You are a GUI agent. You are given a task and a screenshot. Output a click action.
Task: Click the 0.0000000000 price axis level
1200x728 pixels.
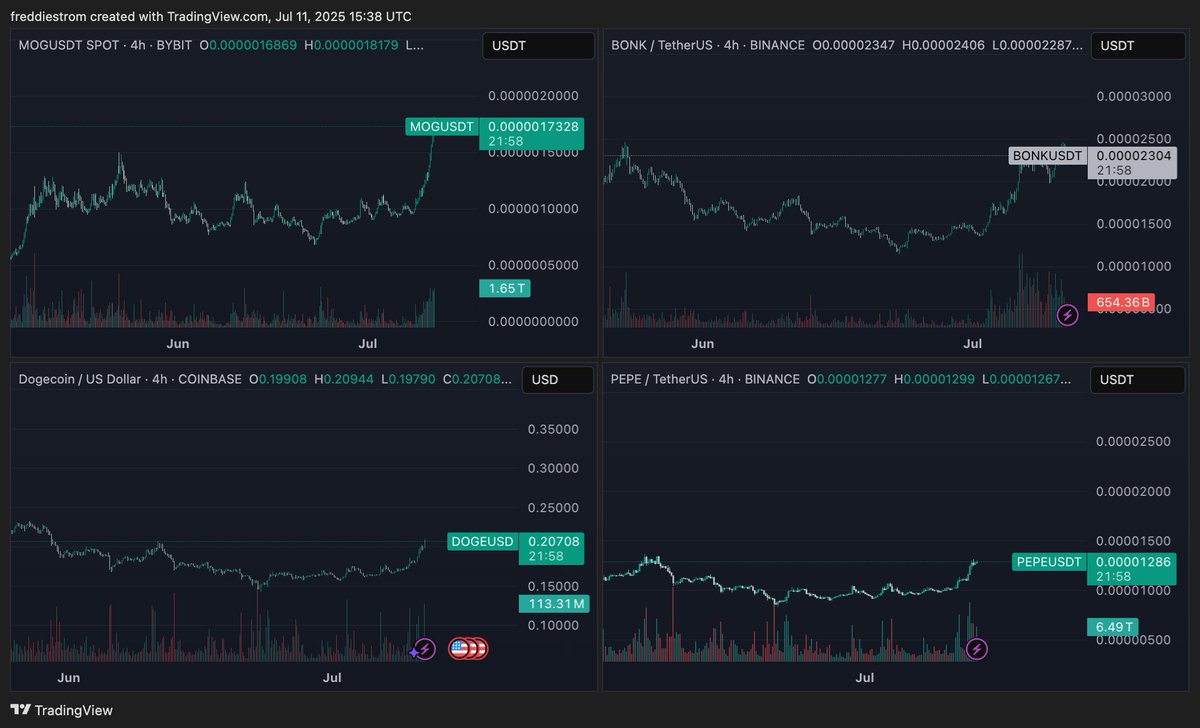[x=533, y=321]
